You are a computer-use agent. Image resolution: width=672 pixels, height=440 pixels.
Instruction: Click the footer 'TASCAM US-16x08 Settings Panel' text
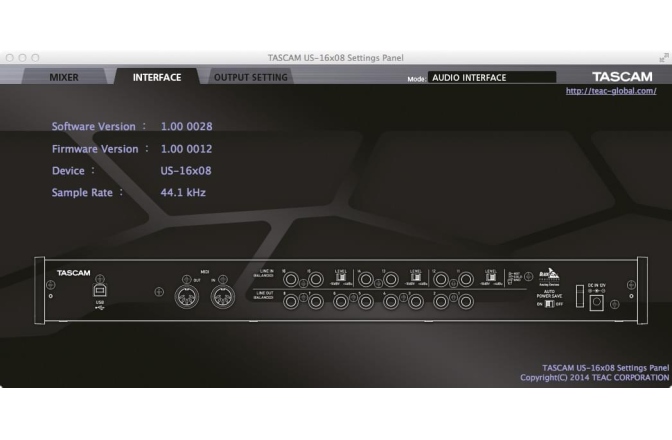click(x=605, y=368)
